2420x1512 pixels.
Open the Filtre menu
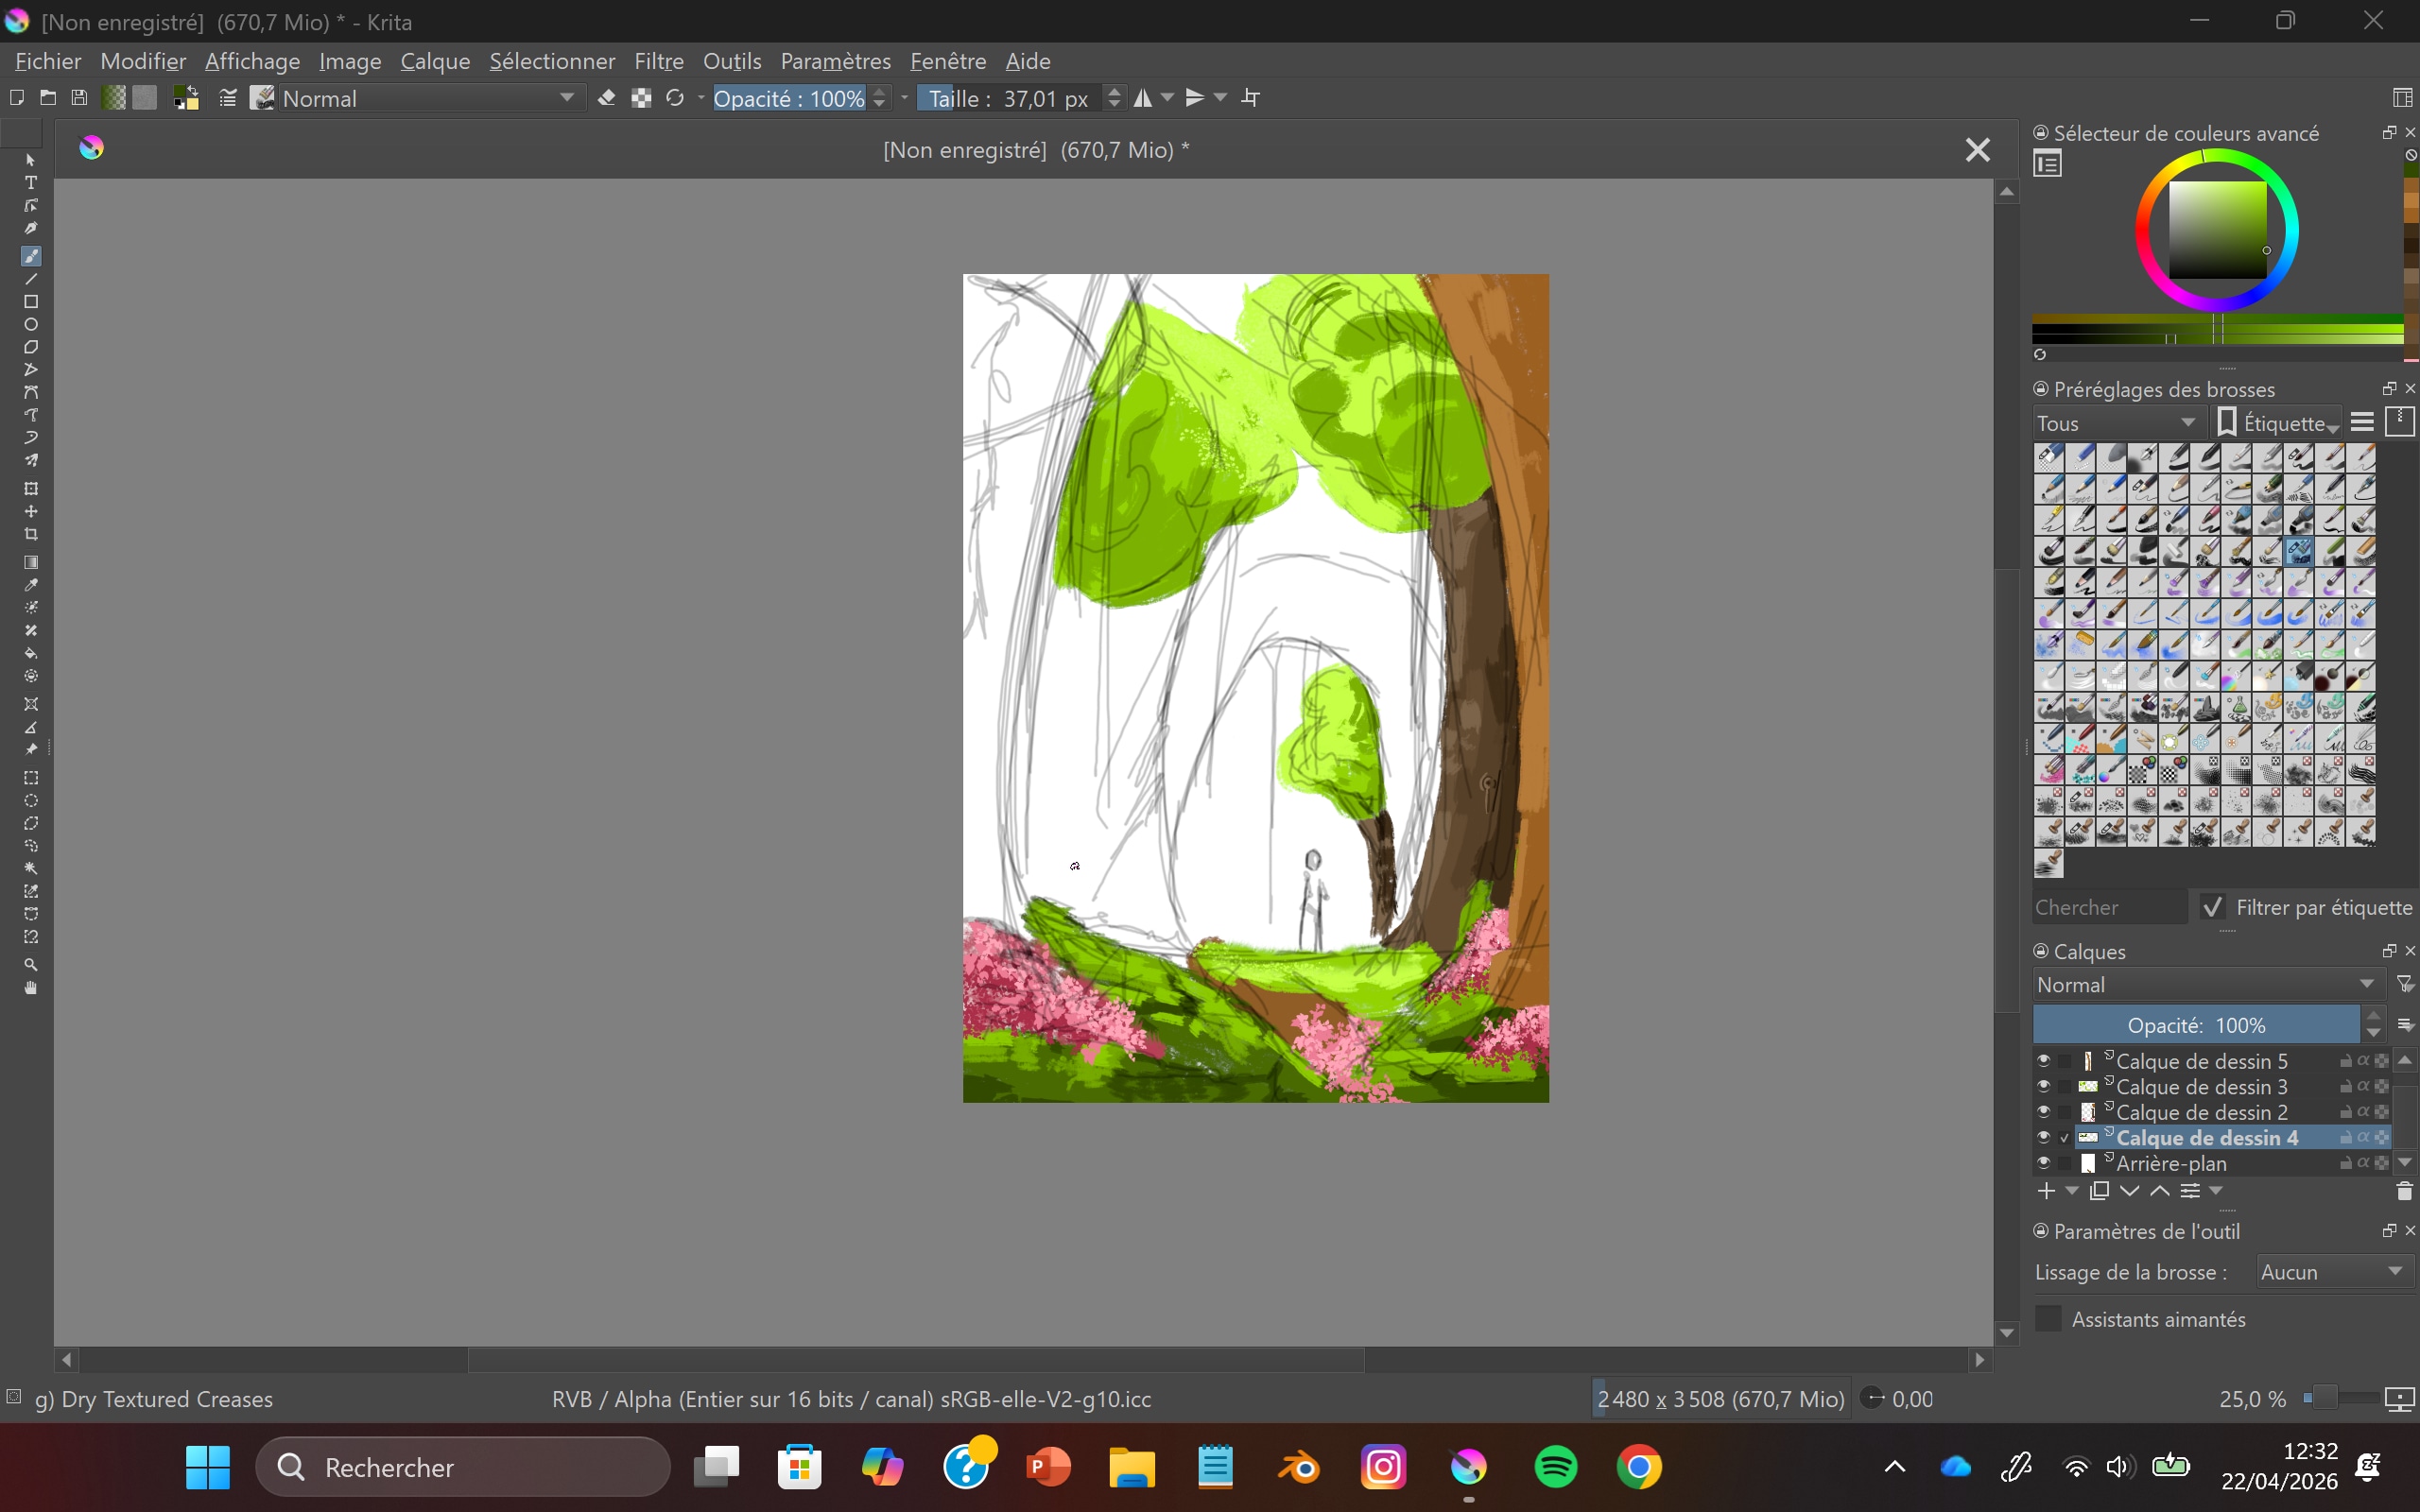pyautogui.click(x=658, y=61)
